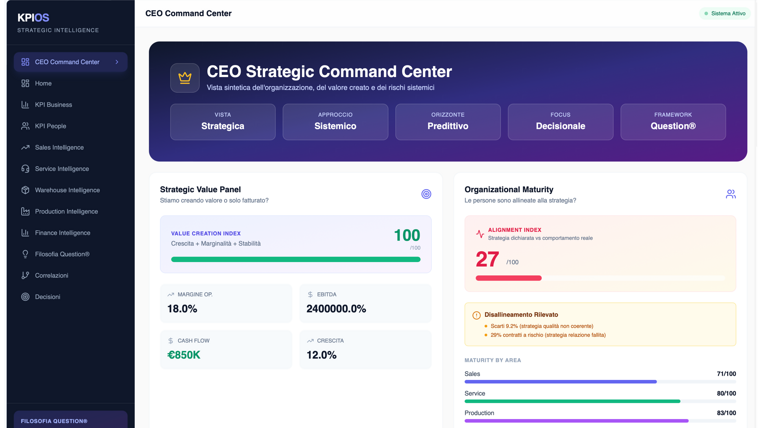Select the Vista Strategica card
This screenshot has height=428, width=761.
coord(223,121)
